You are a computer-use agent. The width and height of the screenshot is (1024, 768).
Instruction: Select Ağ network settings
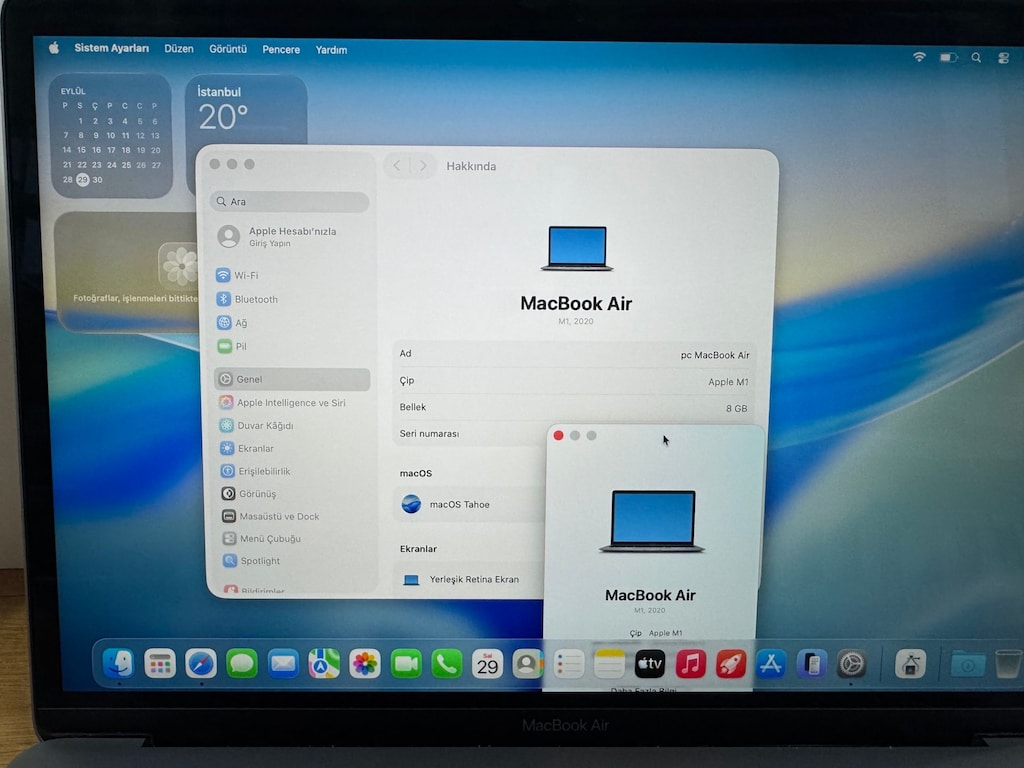click(232, 323)
